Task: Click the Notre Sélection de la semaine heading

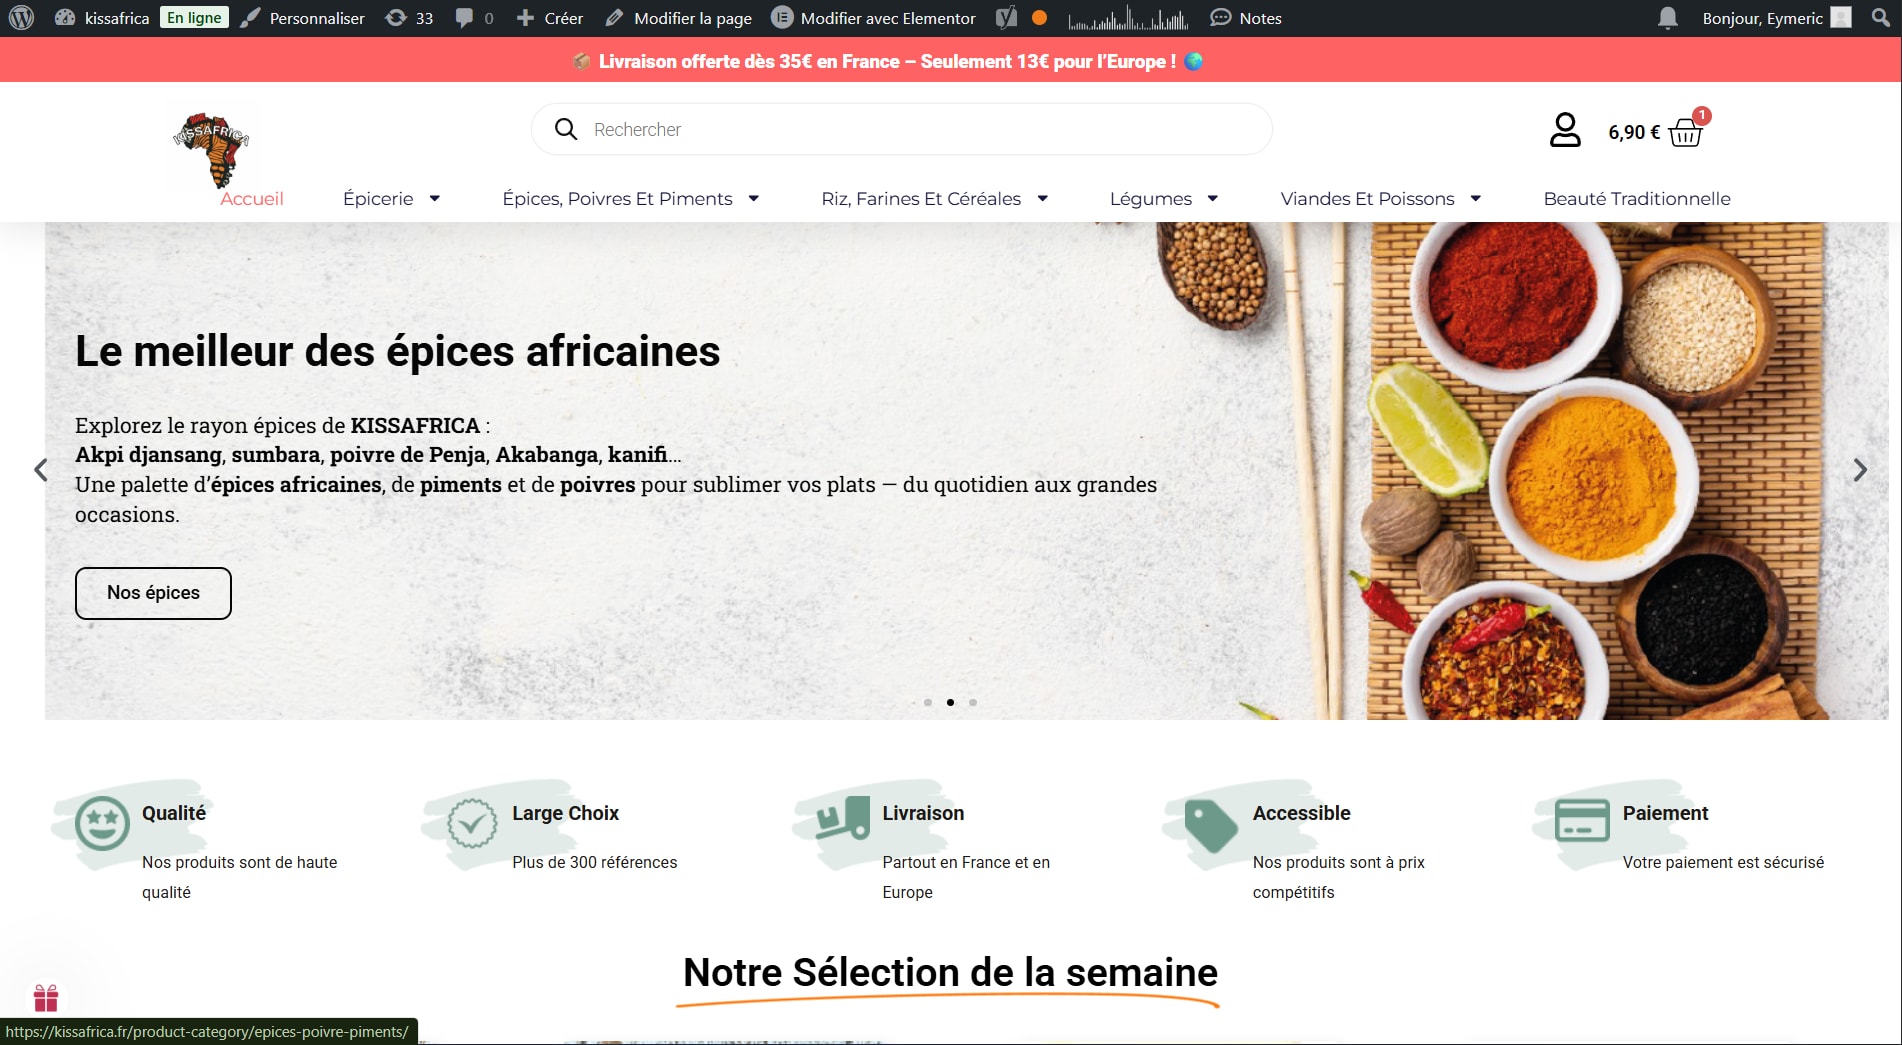Action: tap(950, 972)
